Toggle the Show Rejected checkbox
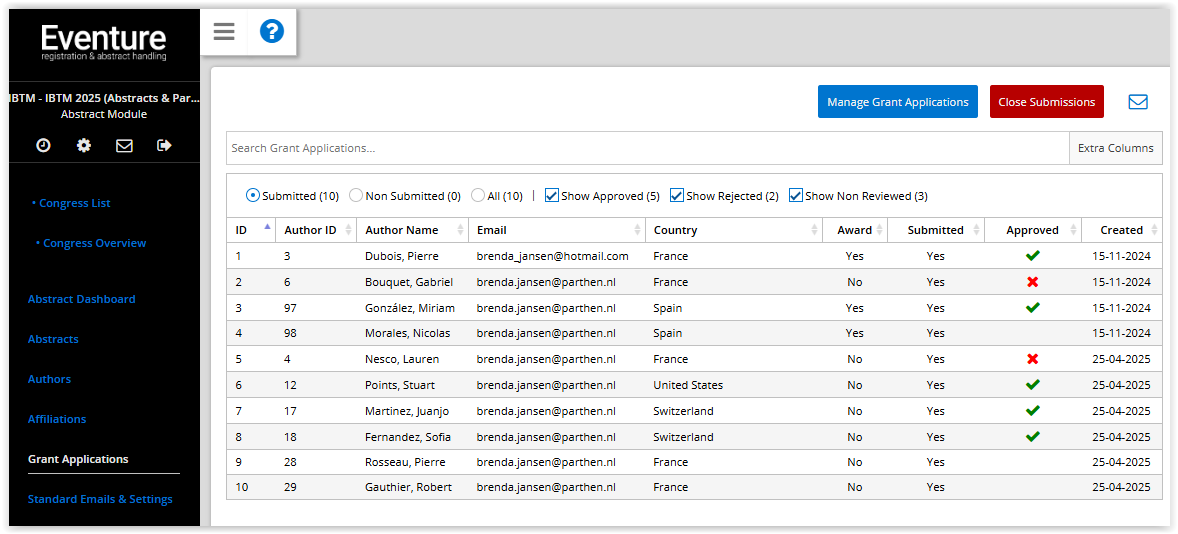The image size is (1178, 534). pyautogui.click(x=677, y=196)
